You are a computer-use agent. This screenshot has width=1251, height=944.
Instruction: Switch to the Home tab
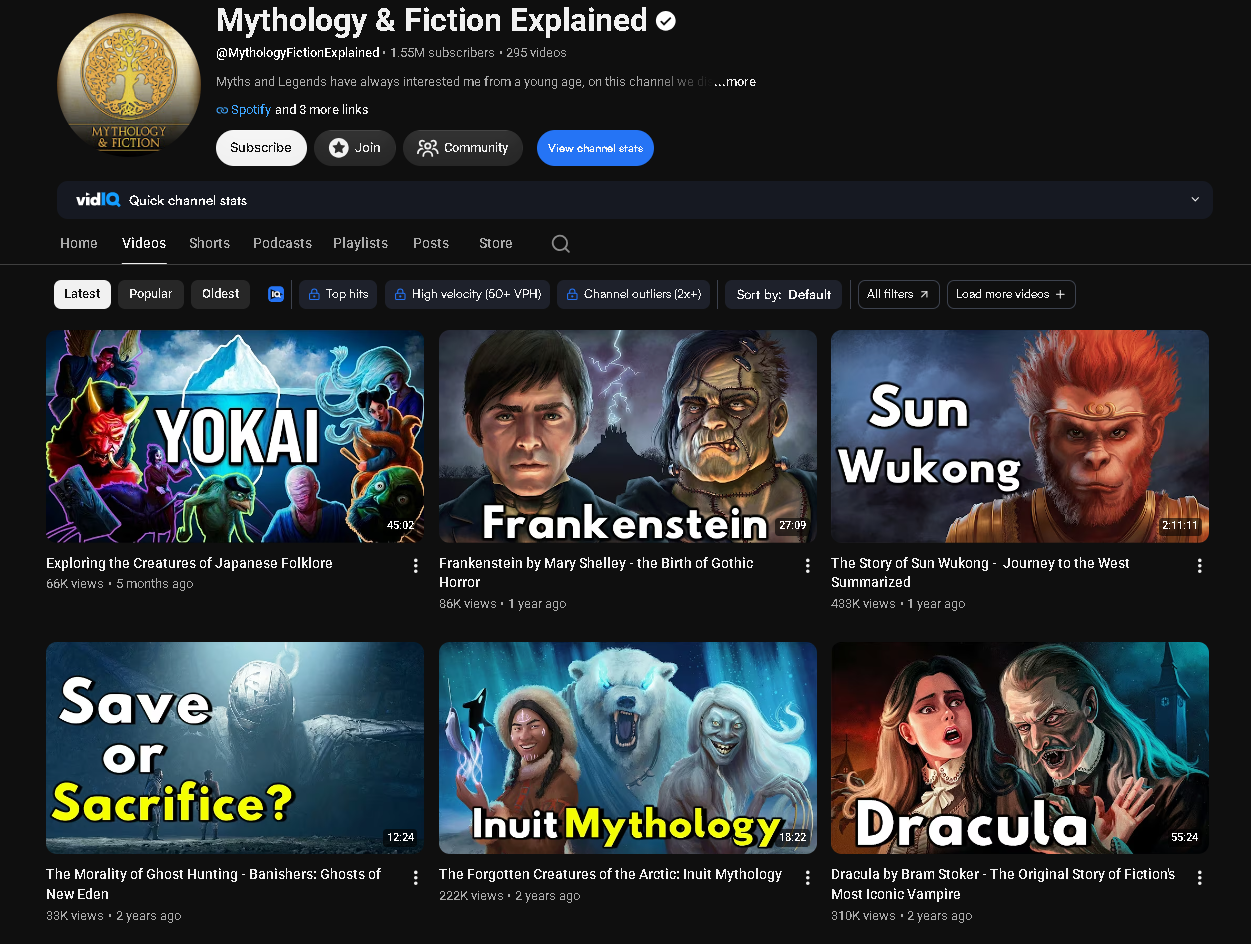[79, 243]
